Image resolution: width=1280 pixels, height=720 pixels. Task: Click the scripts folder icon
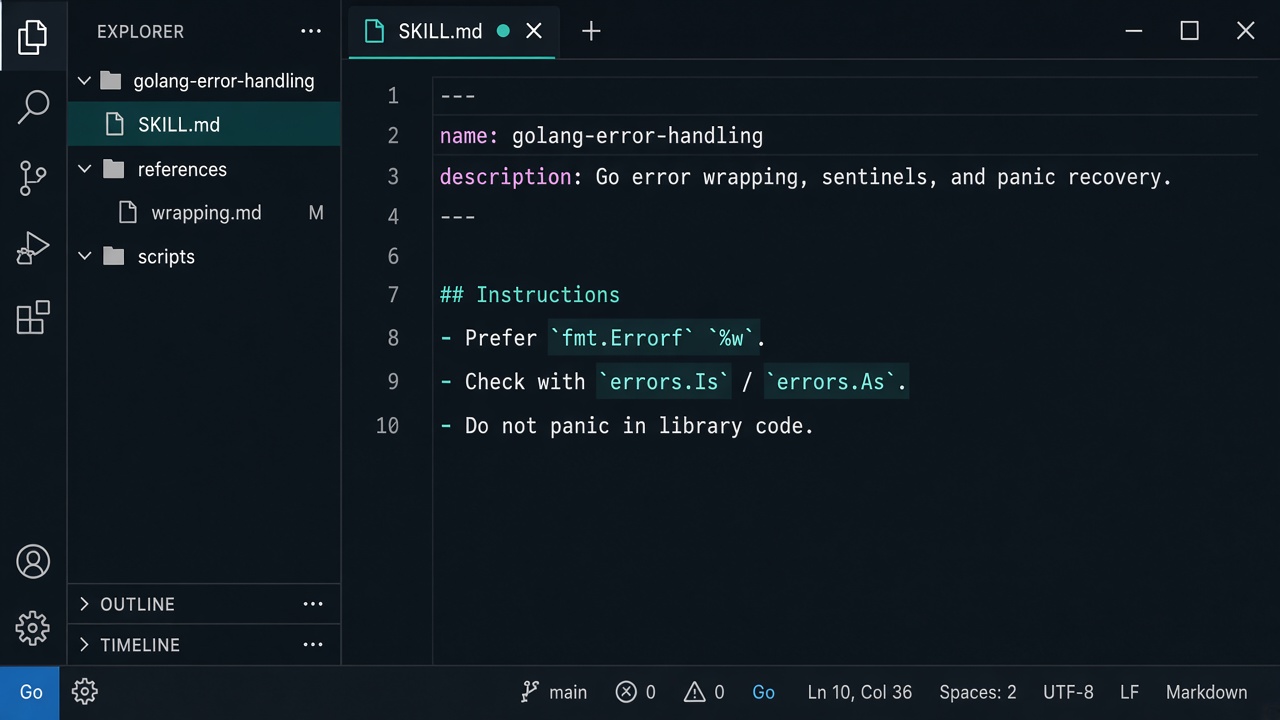point(114,257)
